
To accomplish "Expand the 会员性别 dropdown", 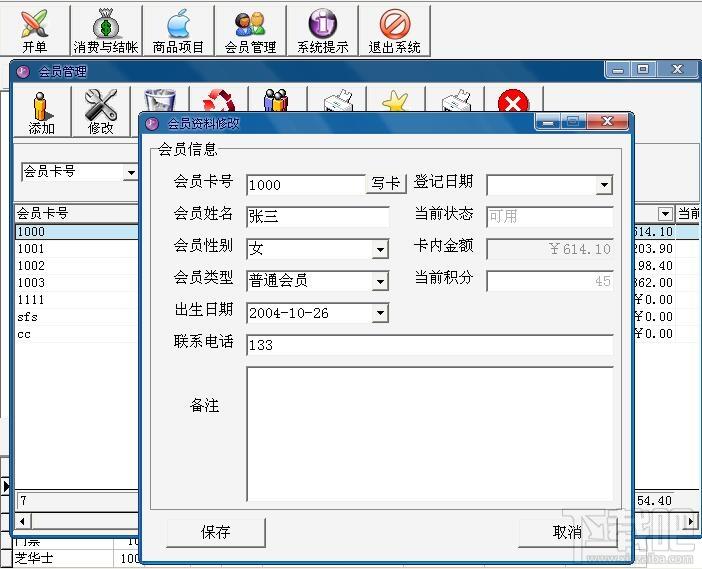I will [380, 249].
